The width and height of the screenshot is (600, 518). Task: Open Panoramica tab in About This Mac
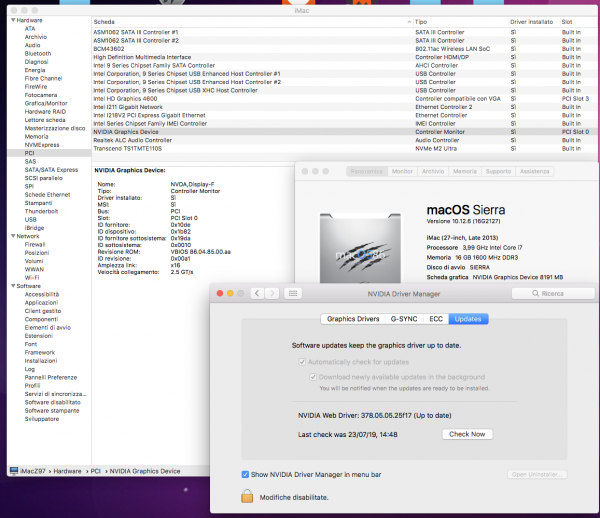pos(367,171)
